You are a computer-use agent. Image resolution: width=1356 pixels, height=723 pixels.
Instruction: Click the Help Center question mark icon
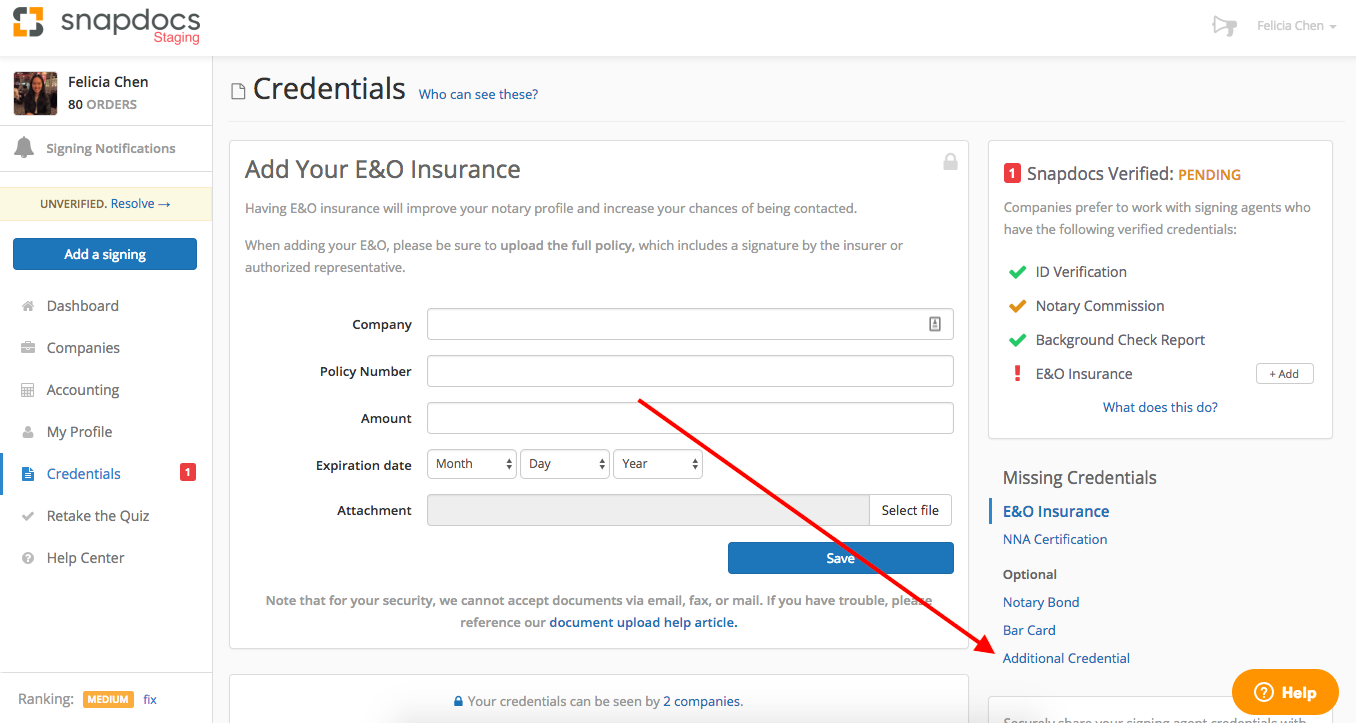tap(27, 557)
